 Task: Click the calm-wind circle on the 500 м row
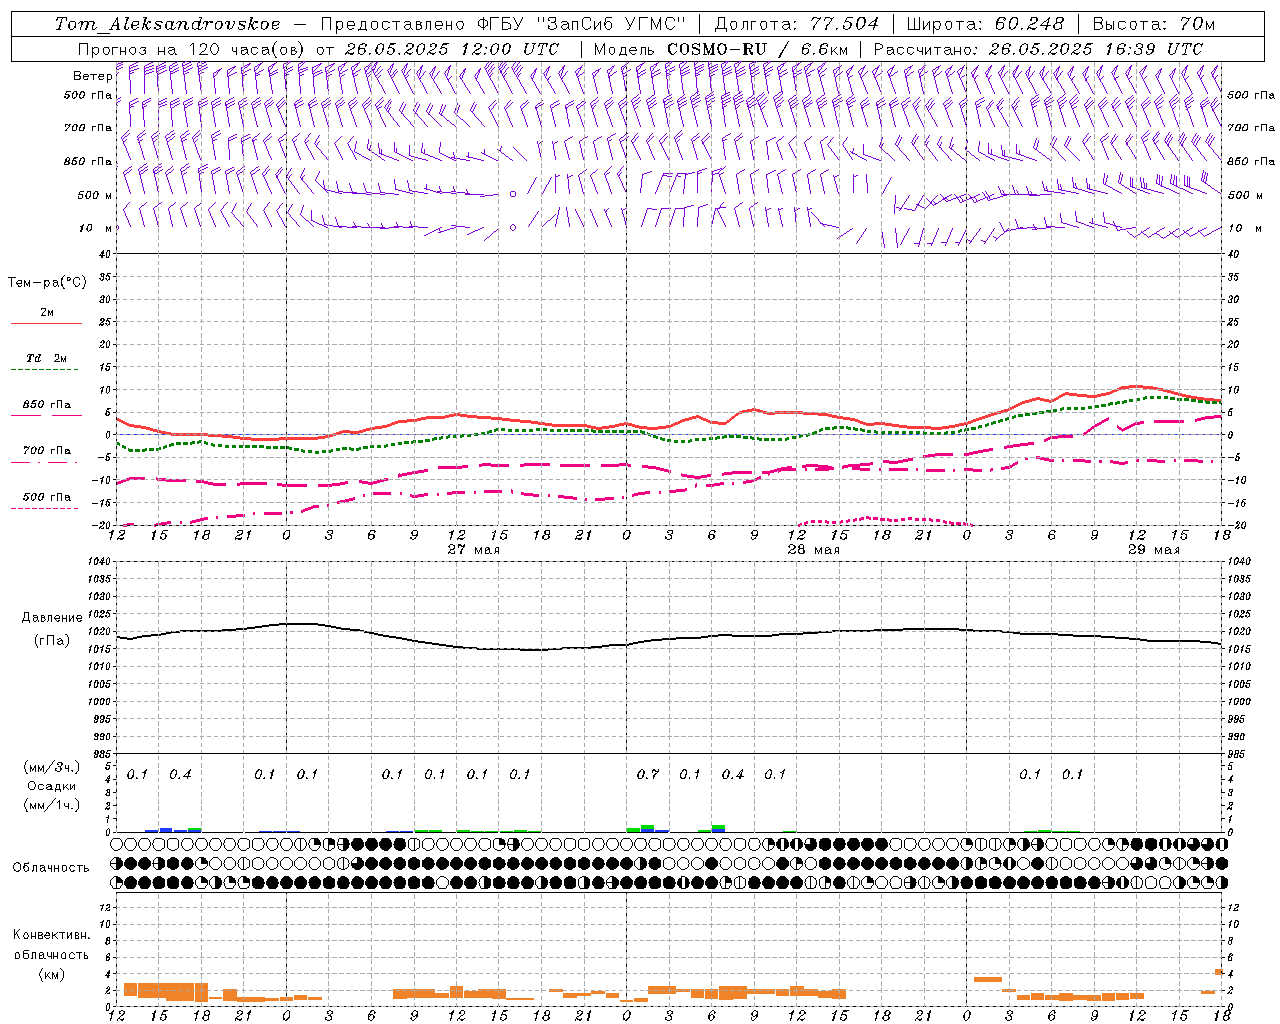coord(513,194)
